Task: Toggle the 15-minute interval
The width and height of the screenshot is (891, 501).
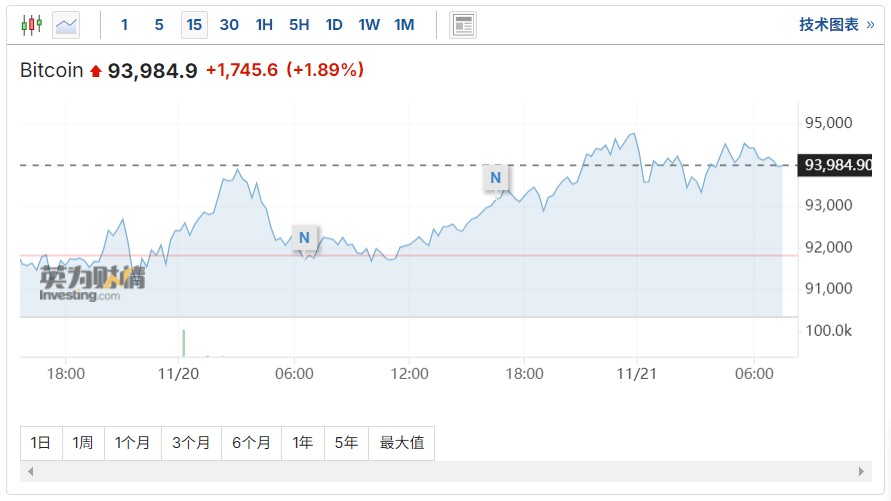Action: point(194,25)
